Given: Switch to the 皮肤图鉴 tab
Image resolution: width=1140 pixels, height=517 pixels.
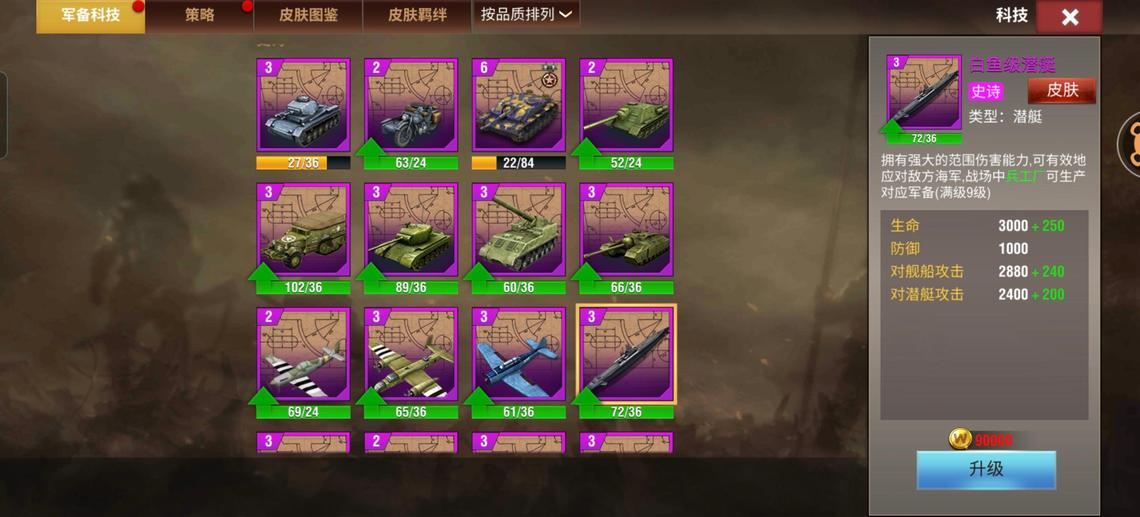Looking at the screenshot, I should (308, 15).
